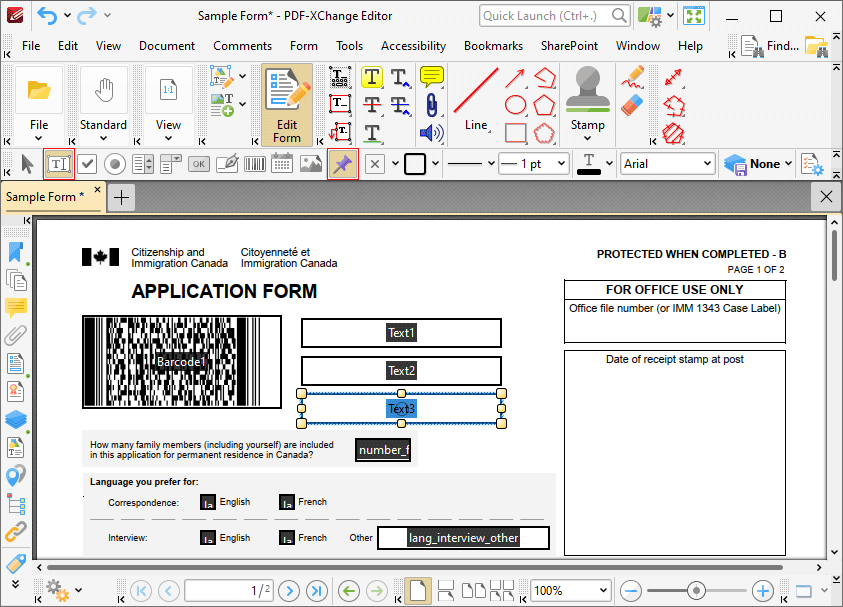Choose the Select Fields arrow tool

(x=27, y=164)
